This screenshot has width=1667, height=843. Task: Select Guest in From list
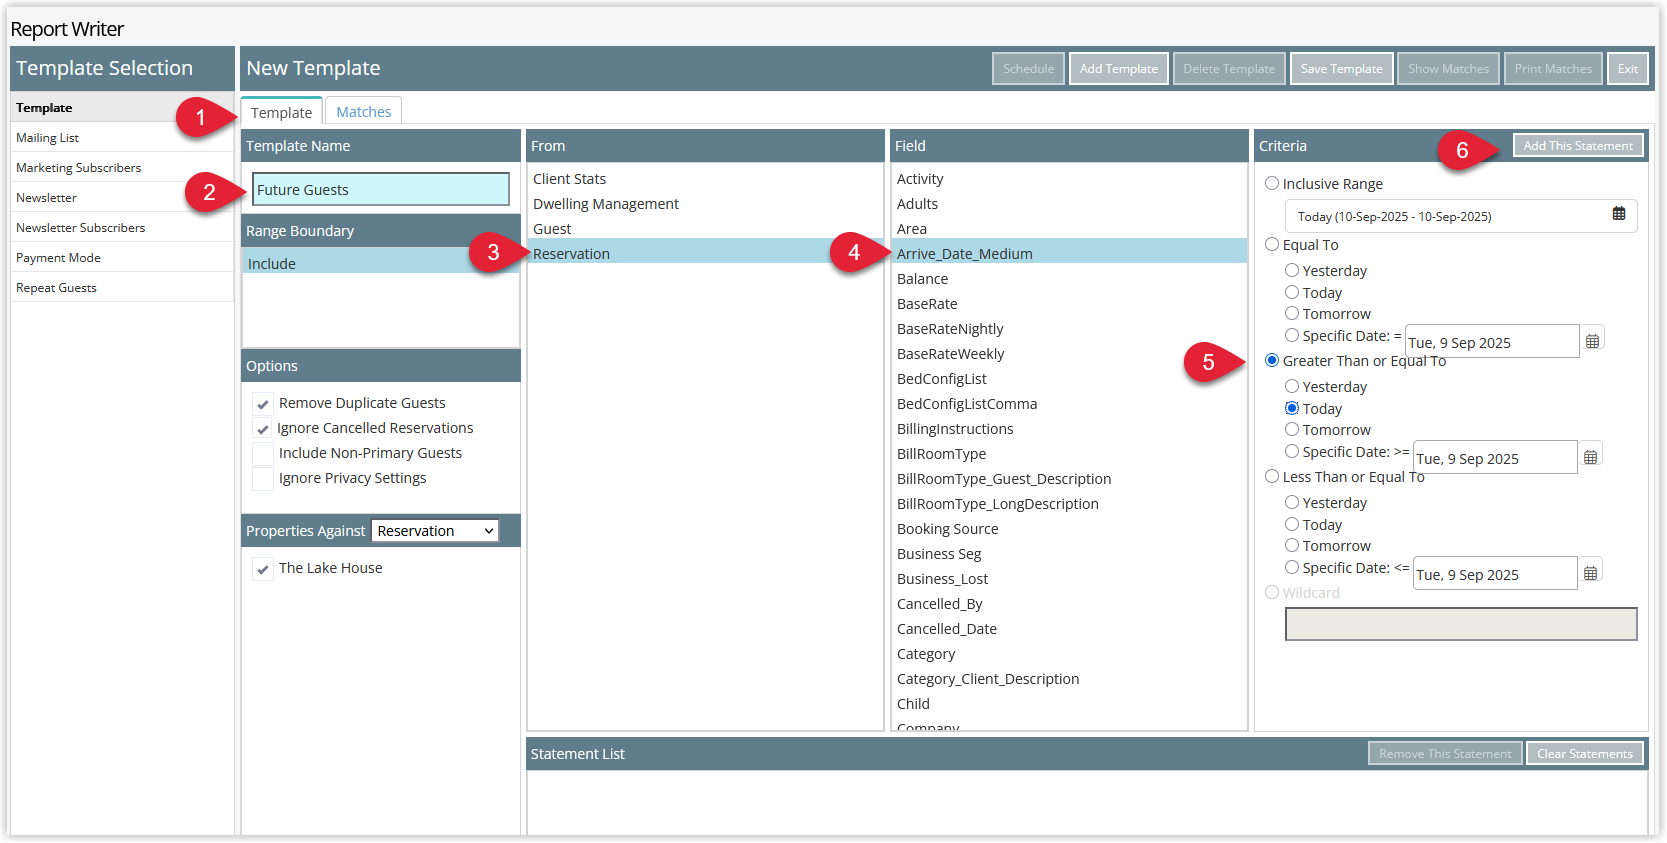705,228
